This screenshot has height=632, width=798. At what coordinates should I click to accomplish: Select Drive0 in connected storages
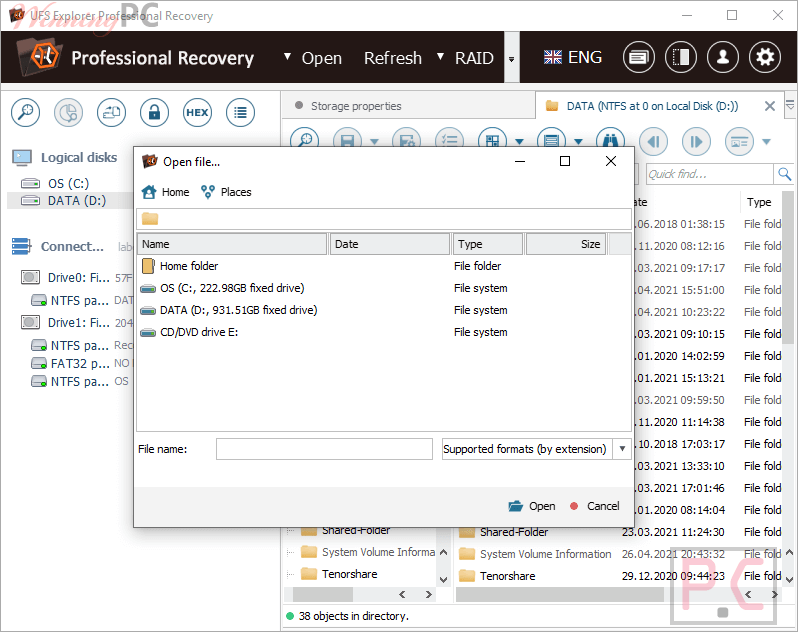76,277
